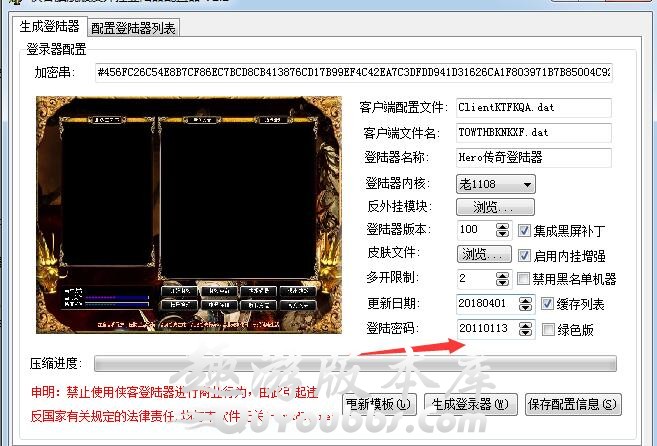Adjust the 更新日期 spinner arrows
The height and width of the screenshot is (446, 657).
525,304
